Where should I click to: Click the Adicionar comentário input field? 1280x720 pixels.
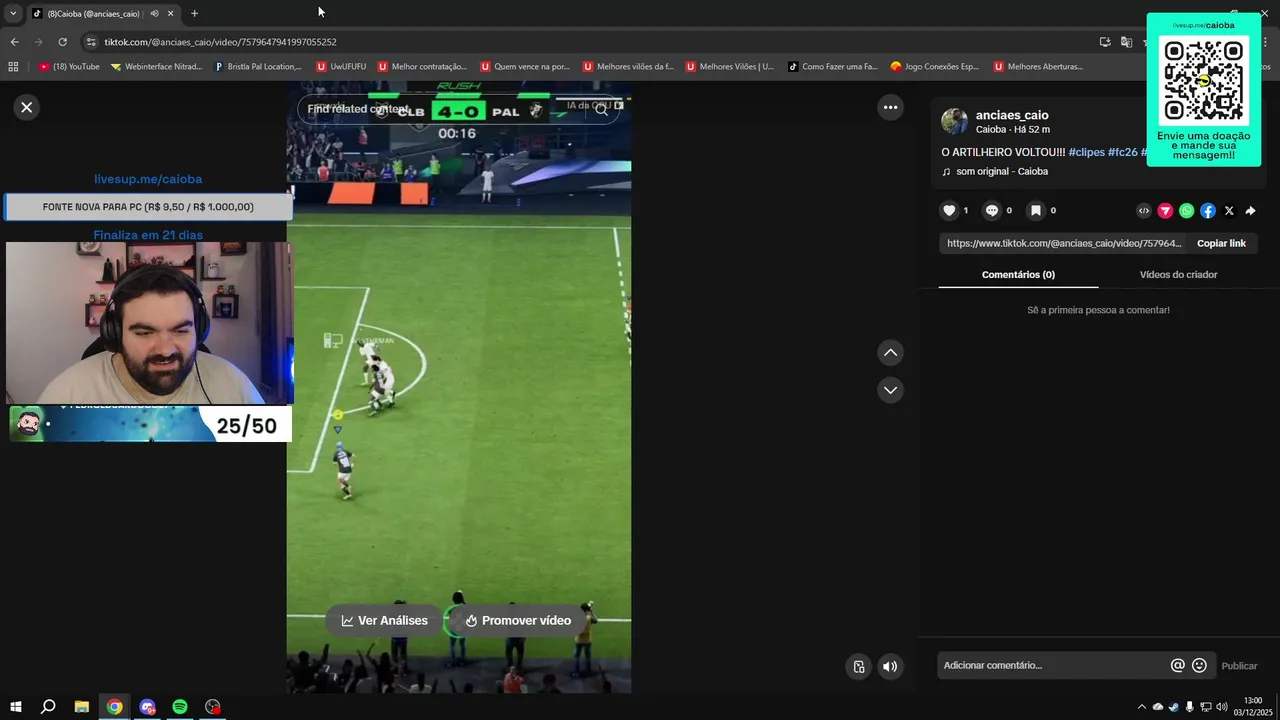tap(1052, 665)
